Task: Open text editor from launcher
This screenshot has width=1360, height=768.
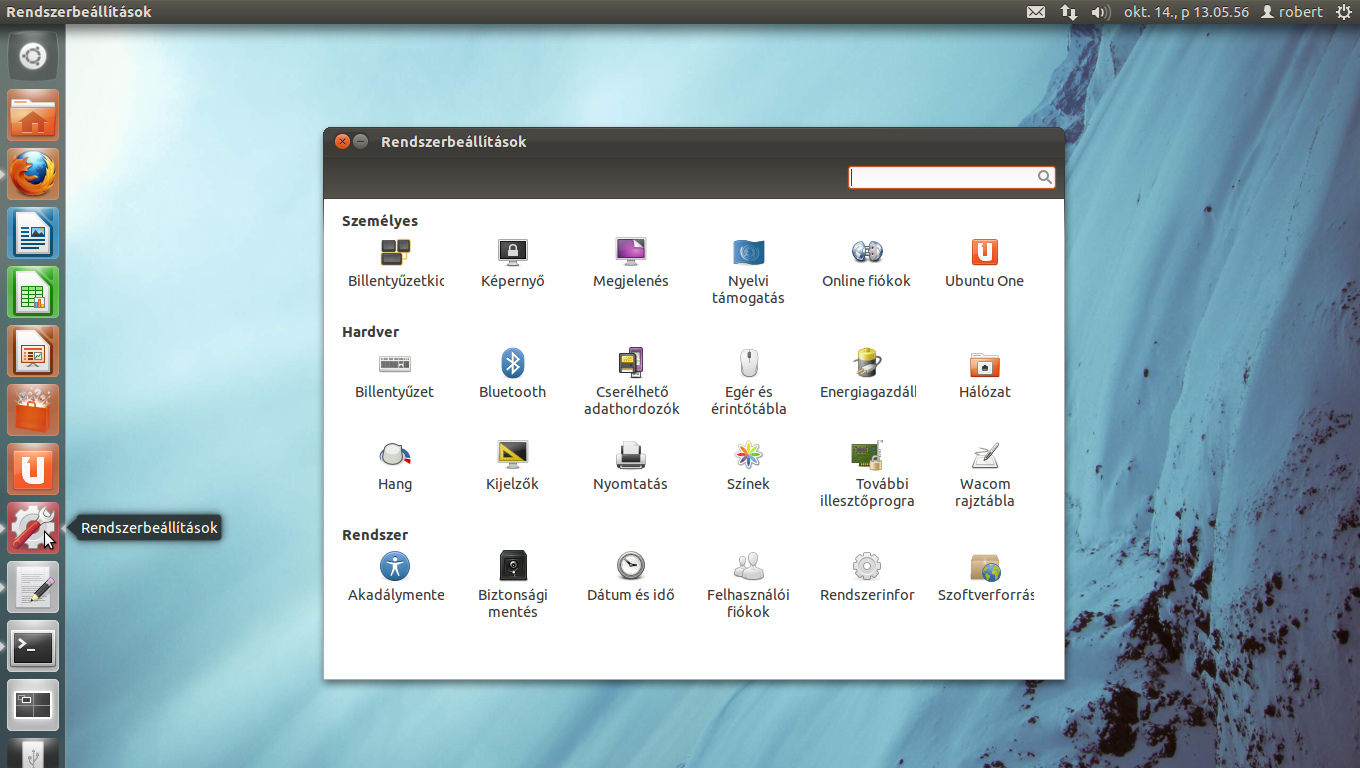Action: pyautogui.click(x=33, y=587)
